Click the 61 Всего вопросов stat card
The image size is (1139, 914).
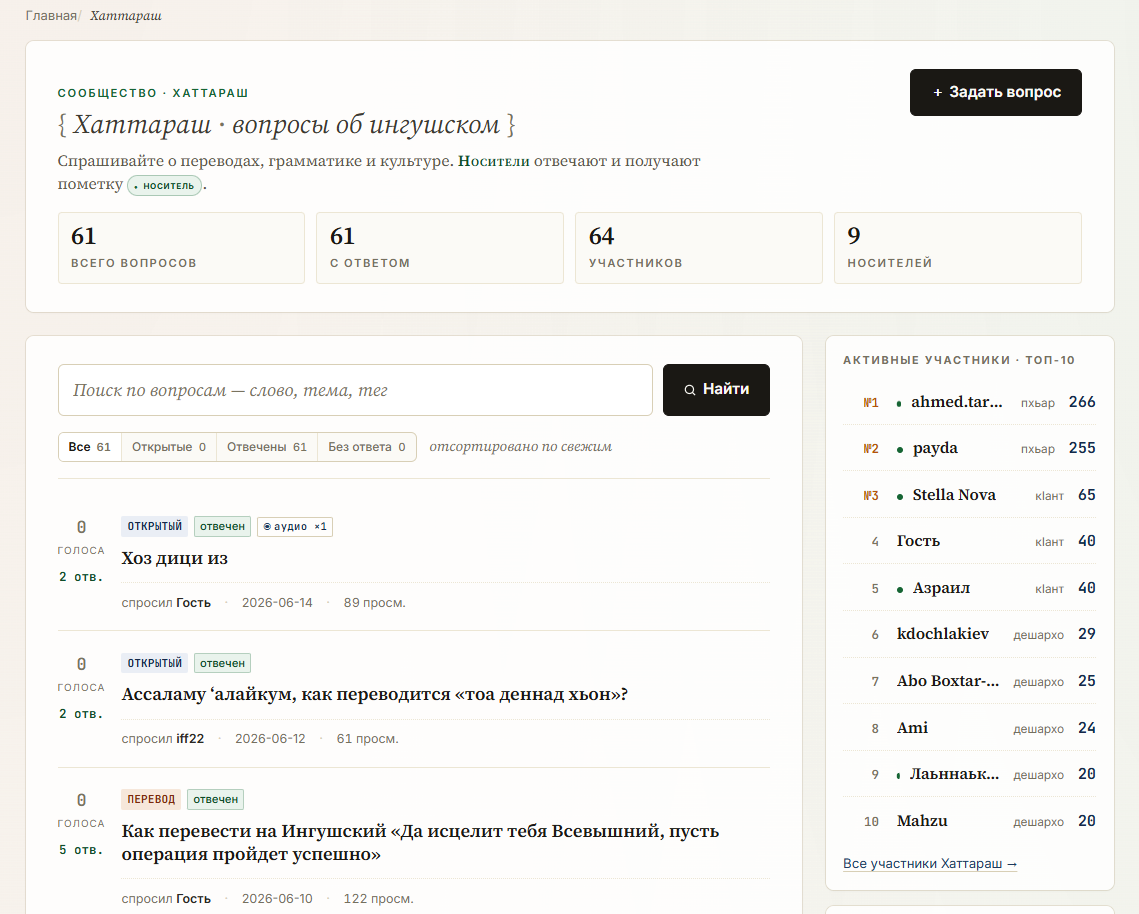pyautogui.click(x=182, y=248)
